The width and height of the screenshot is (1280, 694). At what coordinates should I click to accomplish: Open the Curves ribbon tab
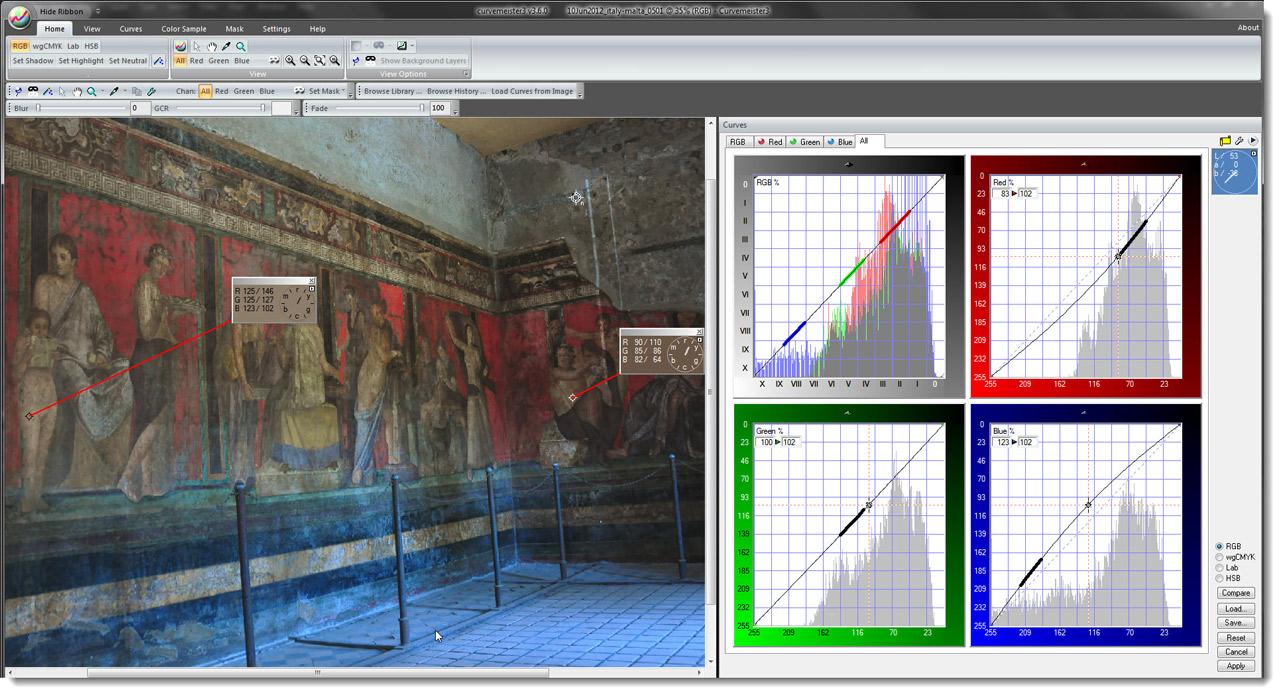131,29
